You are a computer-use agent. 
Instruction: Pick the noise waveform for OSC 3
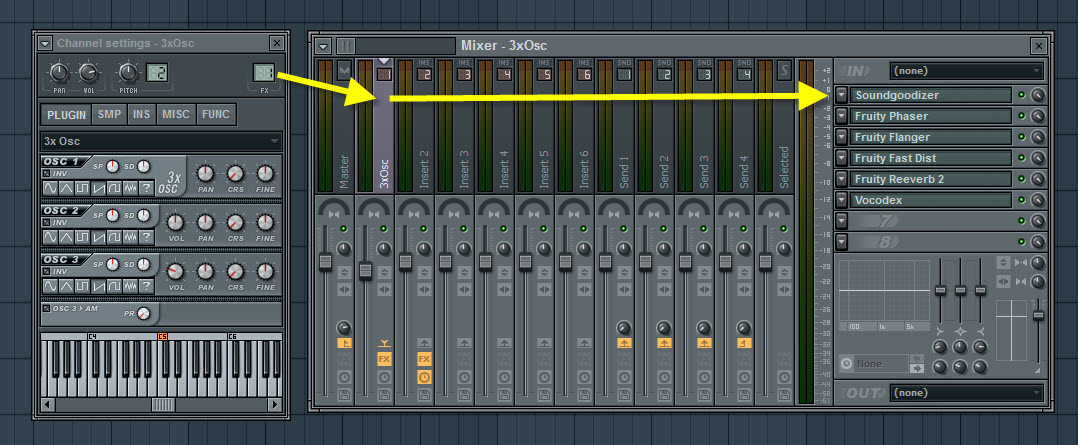[x=129, y=284]
